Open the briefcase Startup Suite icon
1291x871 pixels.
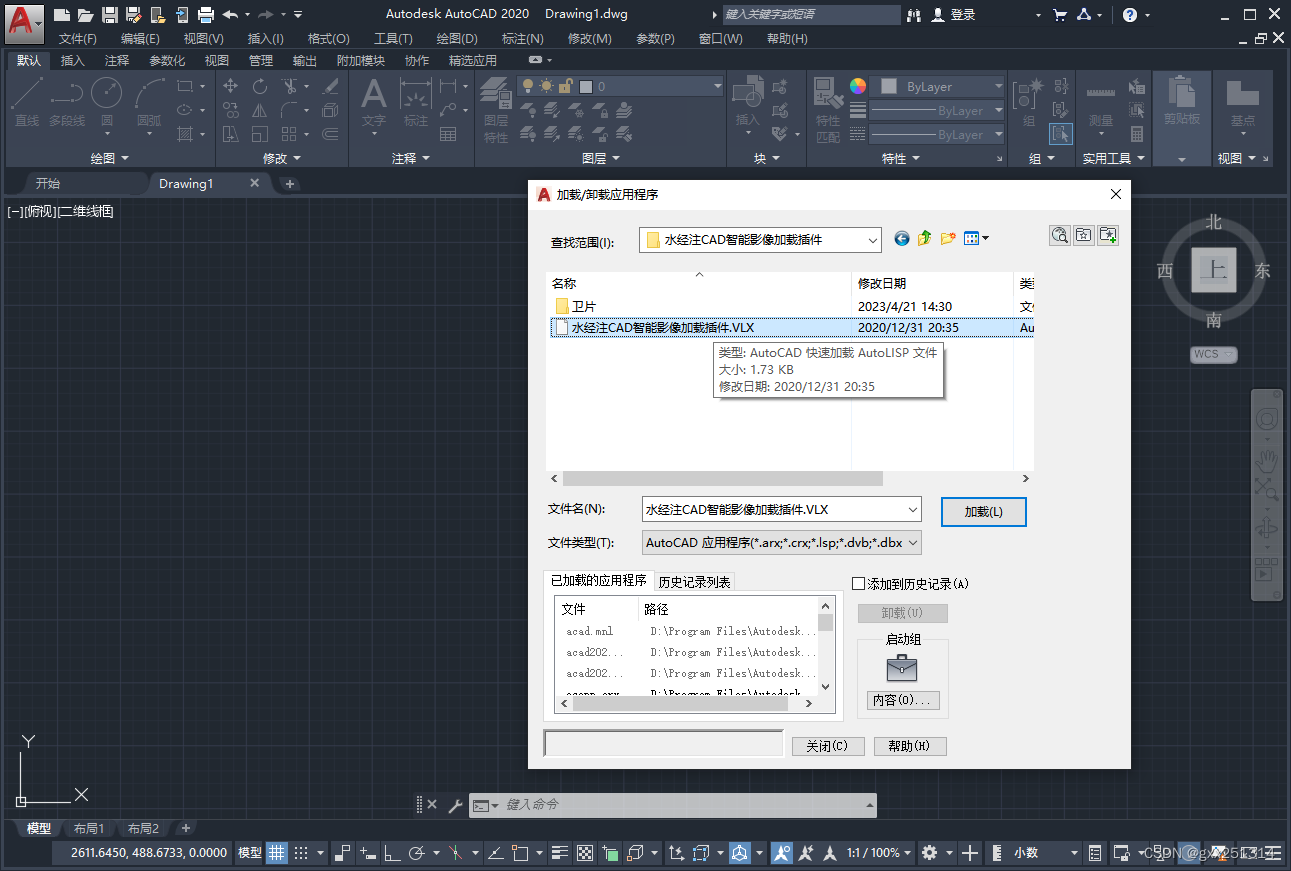click(902, 667)
